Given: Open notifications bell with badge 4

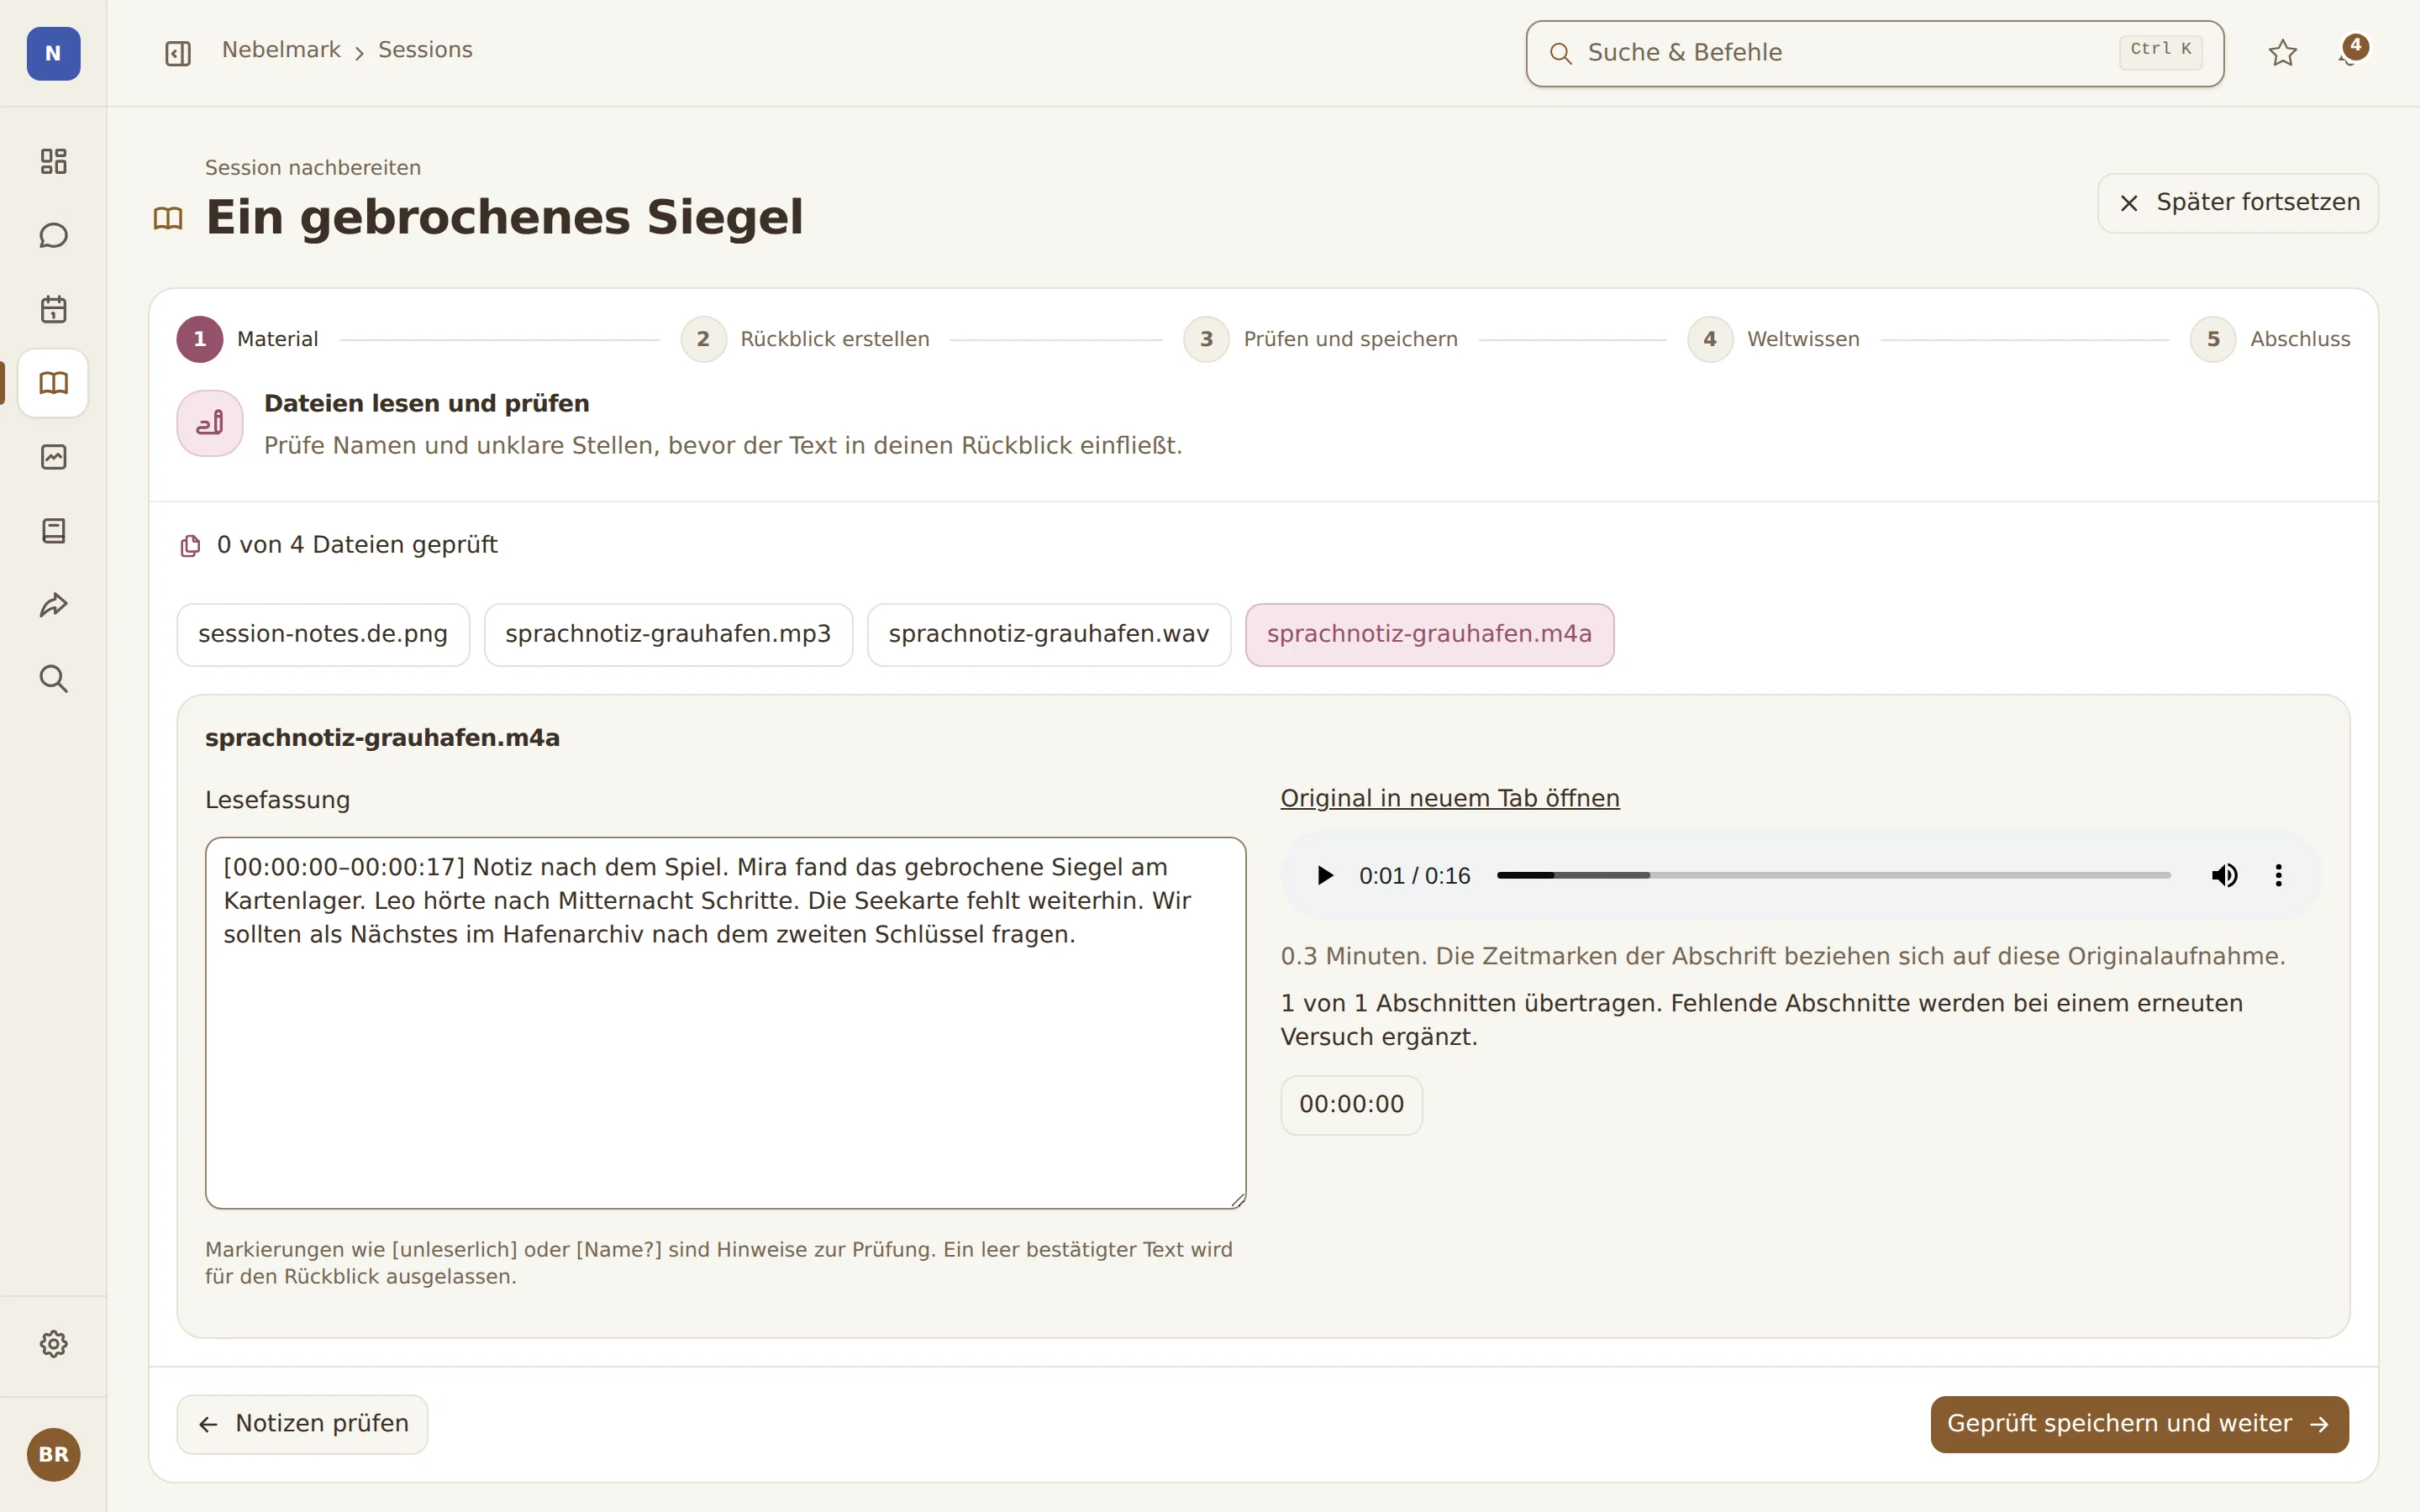Looking at the screenshot, I should pos(2351,52).
